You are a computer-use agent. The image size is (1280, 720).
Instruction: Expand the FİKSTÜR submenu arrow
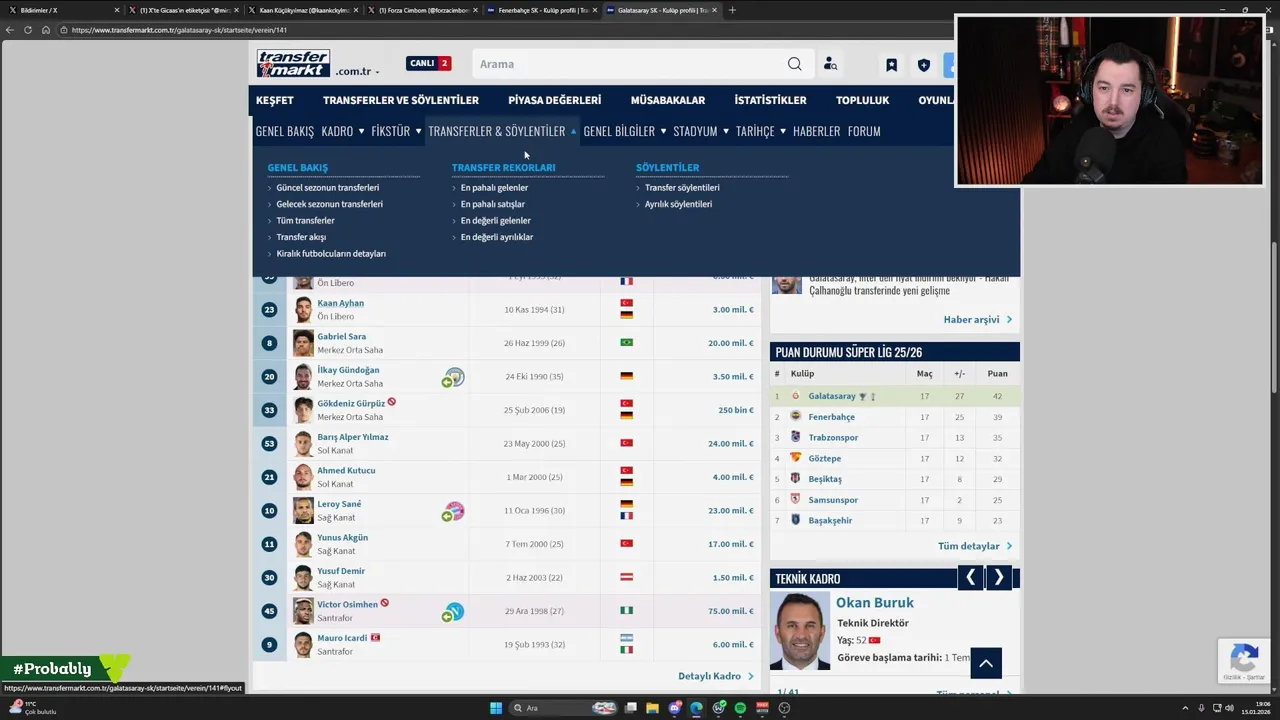coord(418,131)
